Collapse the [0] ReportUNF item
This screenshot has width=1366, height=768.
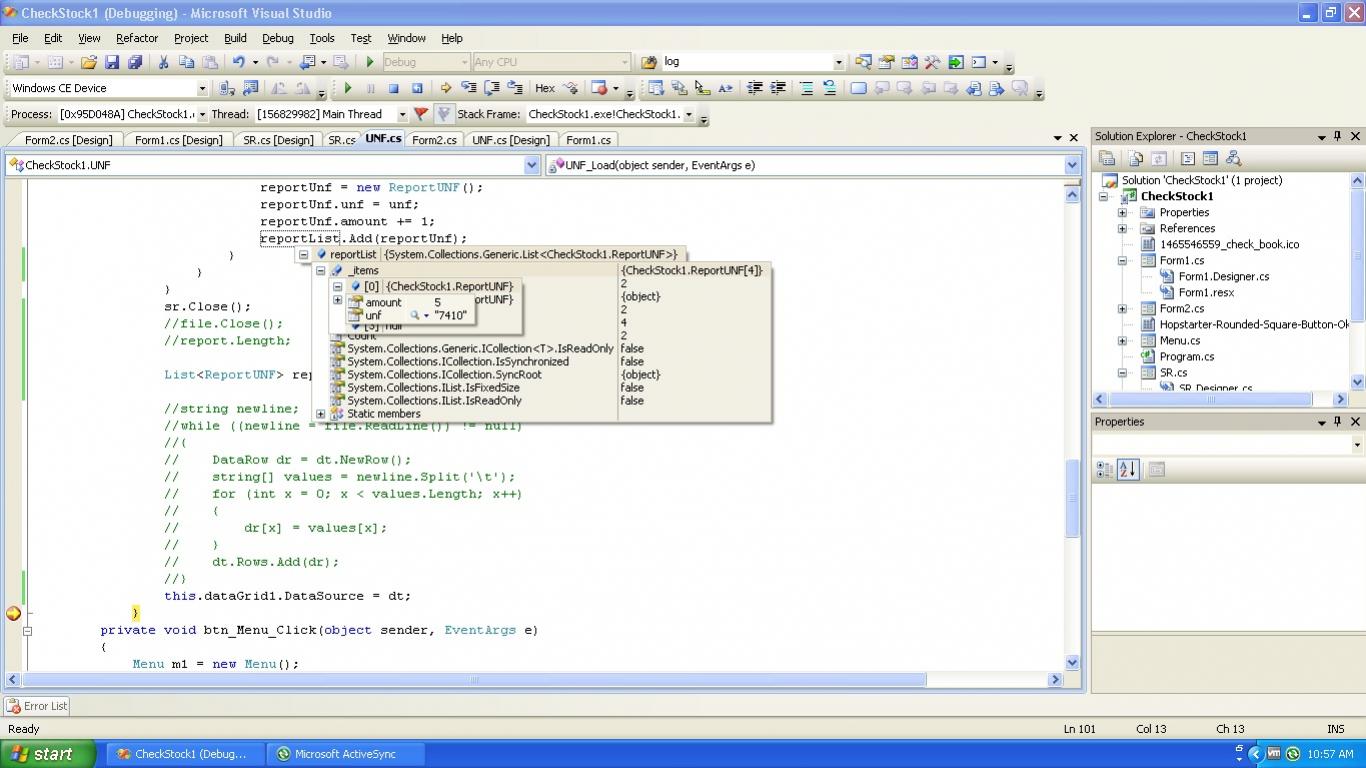click(338, 287)
